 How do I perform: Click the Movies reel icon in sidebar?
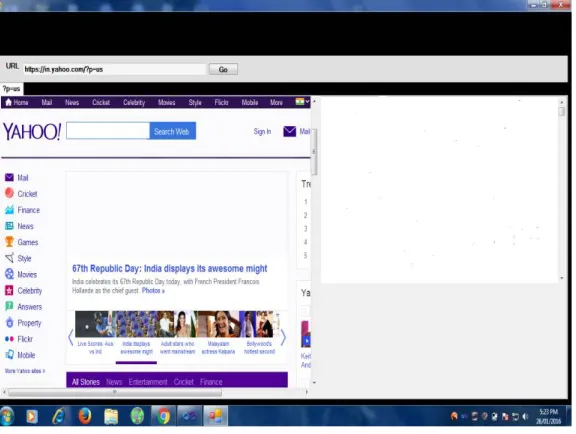(9, 274)
